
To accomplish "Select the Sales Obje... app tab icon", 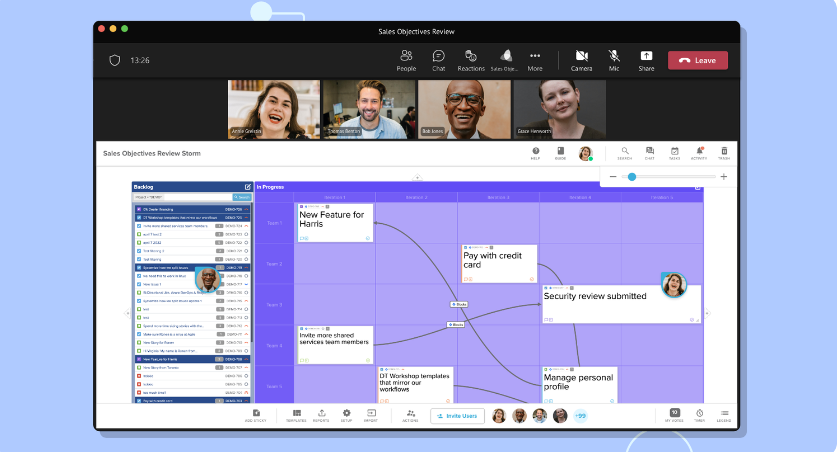I will pyautogui.click(x=504, y=60).
